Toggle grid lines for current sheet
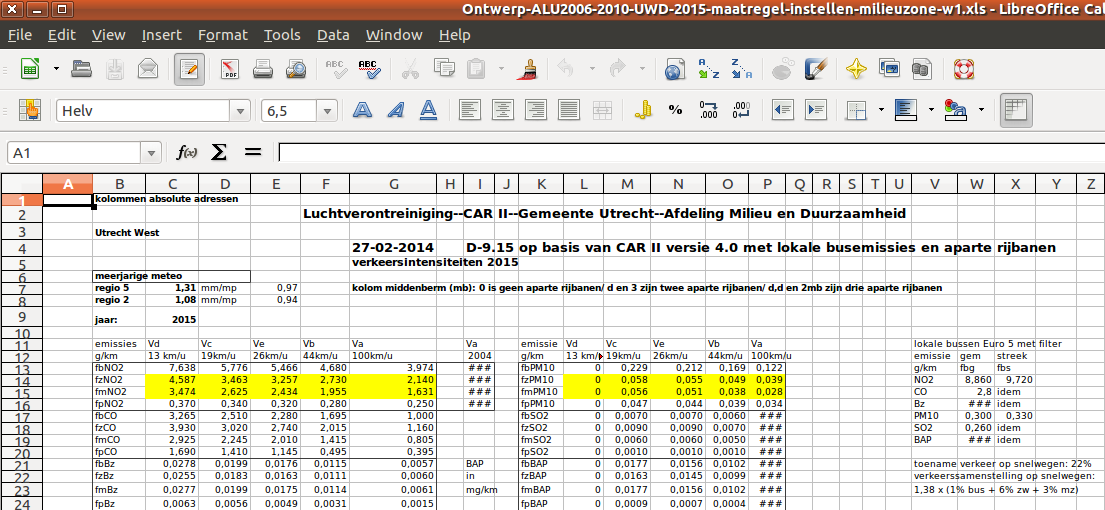 [x=1015, y=110]
